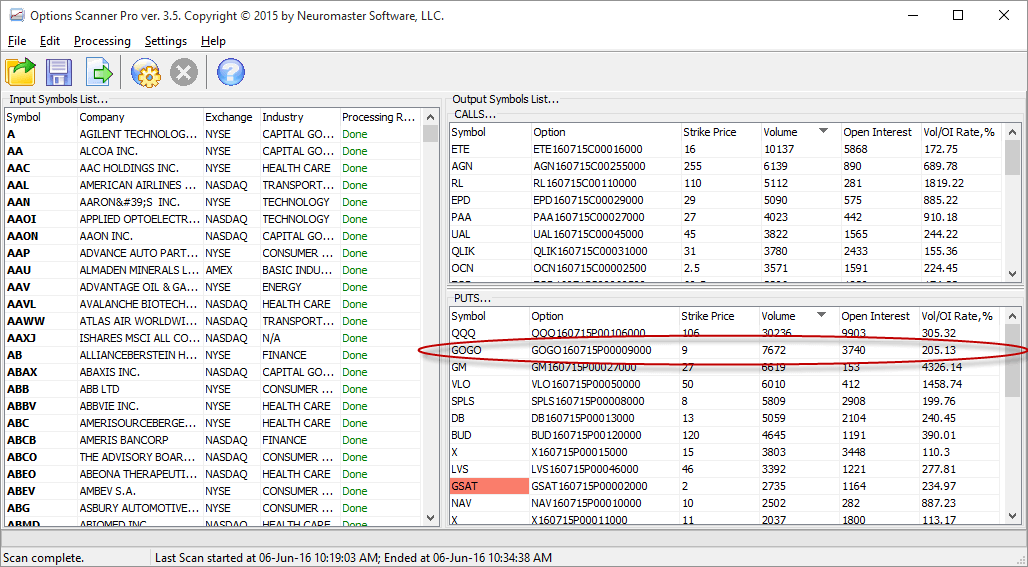Select AGN160715C00255000 option
Image resolution: width=1028 pixels, height=567 pixels.
click(589, 166)
